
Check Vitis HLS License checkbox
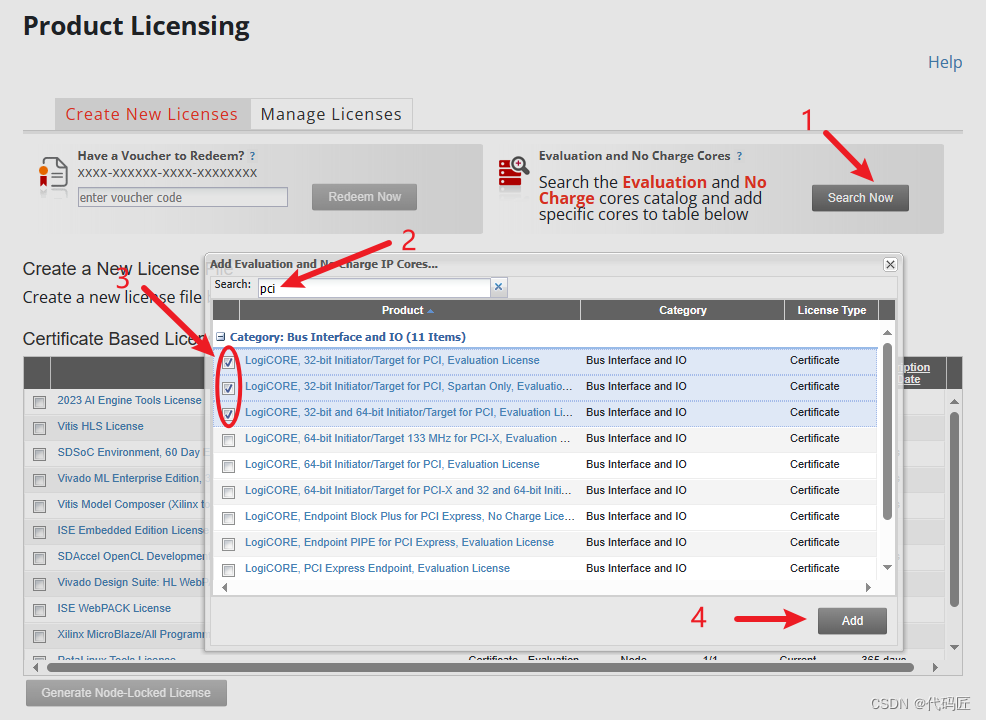(40, 428)
